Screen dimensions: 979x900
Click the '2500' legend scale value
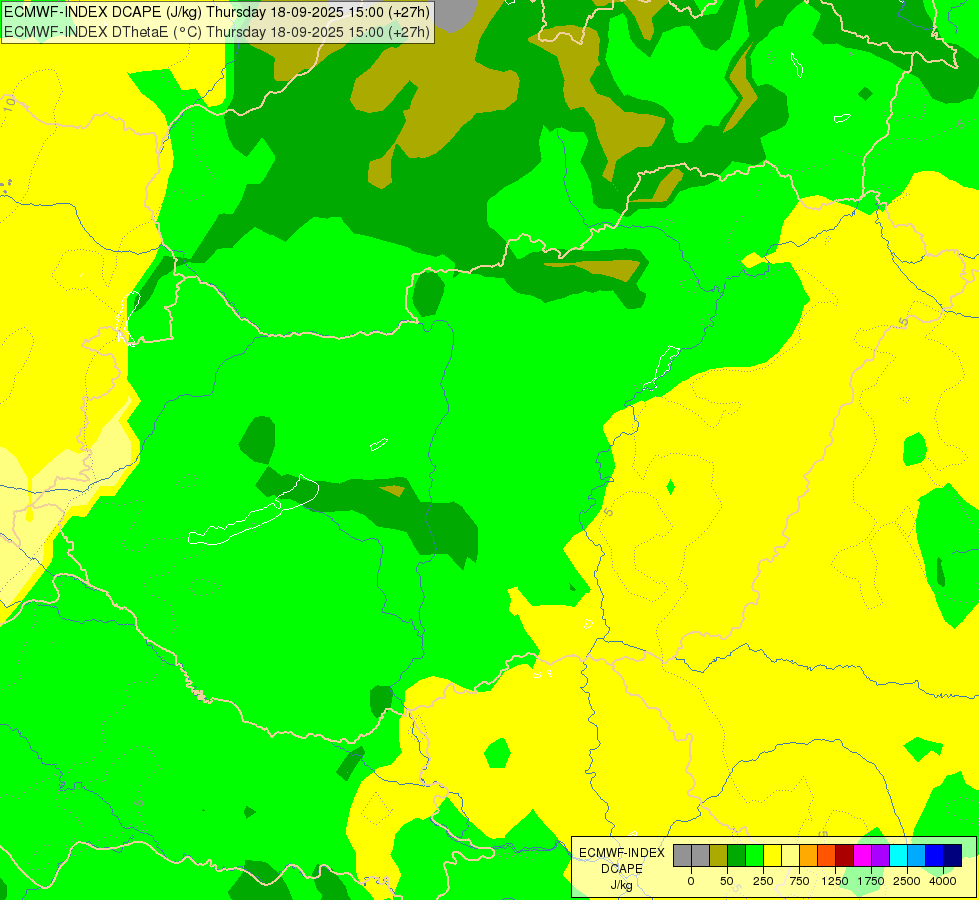(x=907, y=881)
